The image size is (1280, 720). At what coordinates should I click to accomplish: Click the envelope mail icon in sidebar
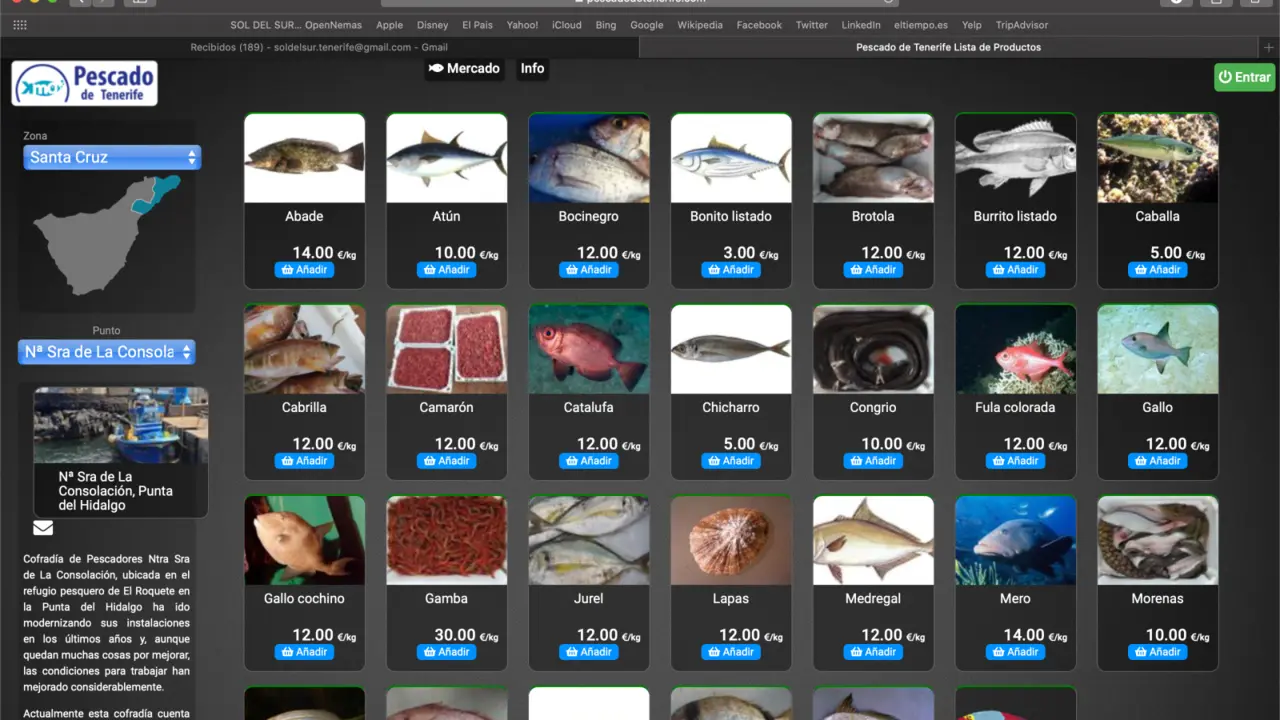43,528
